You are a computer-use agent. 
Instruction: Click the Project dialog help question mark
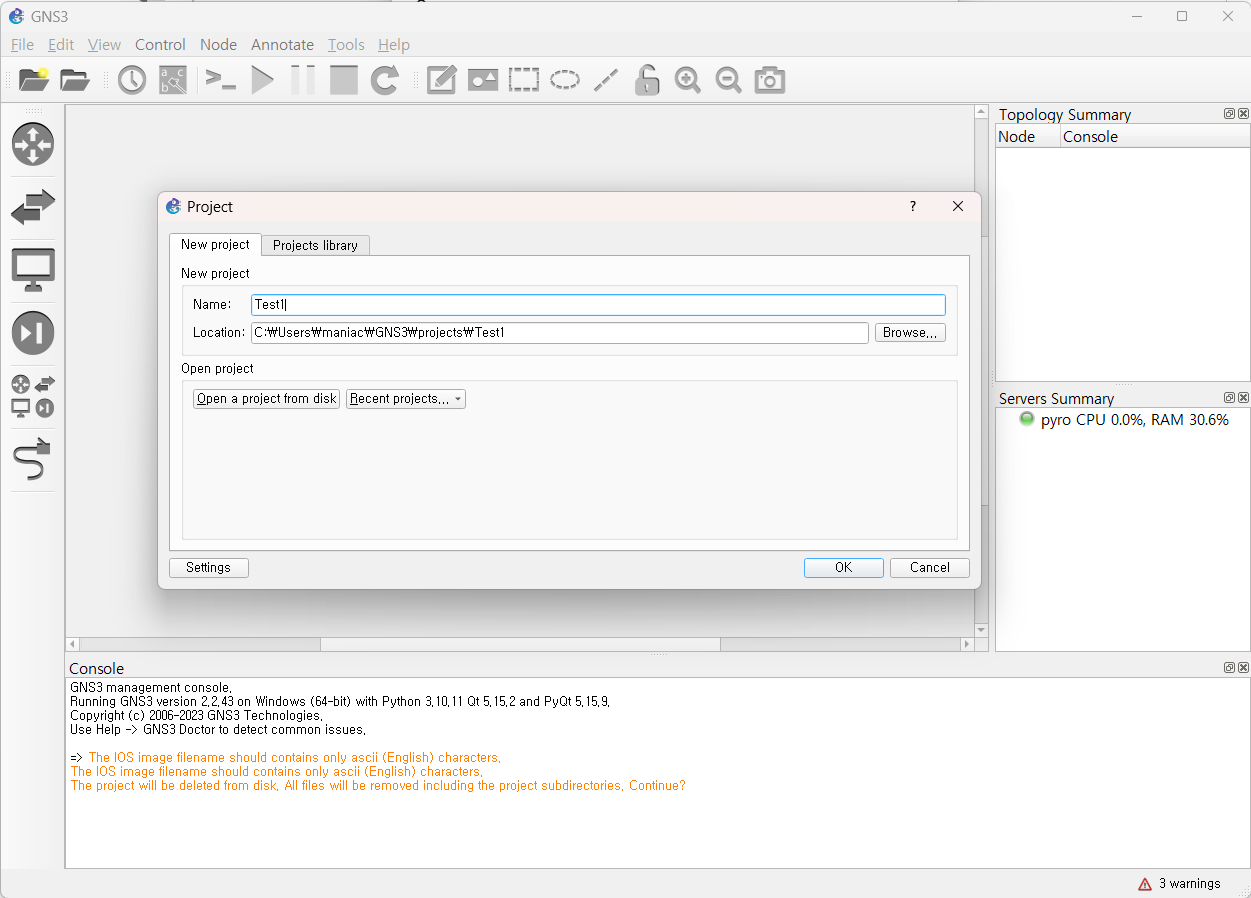point(912,206)
